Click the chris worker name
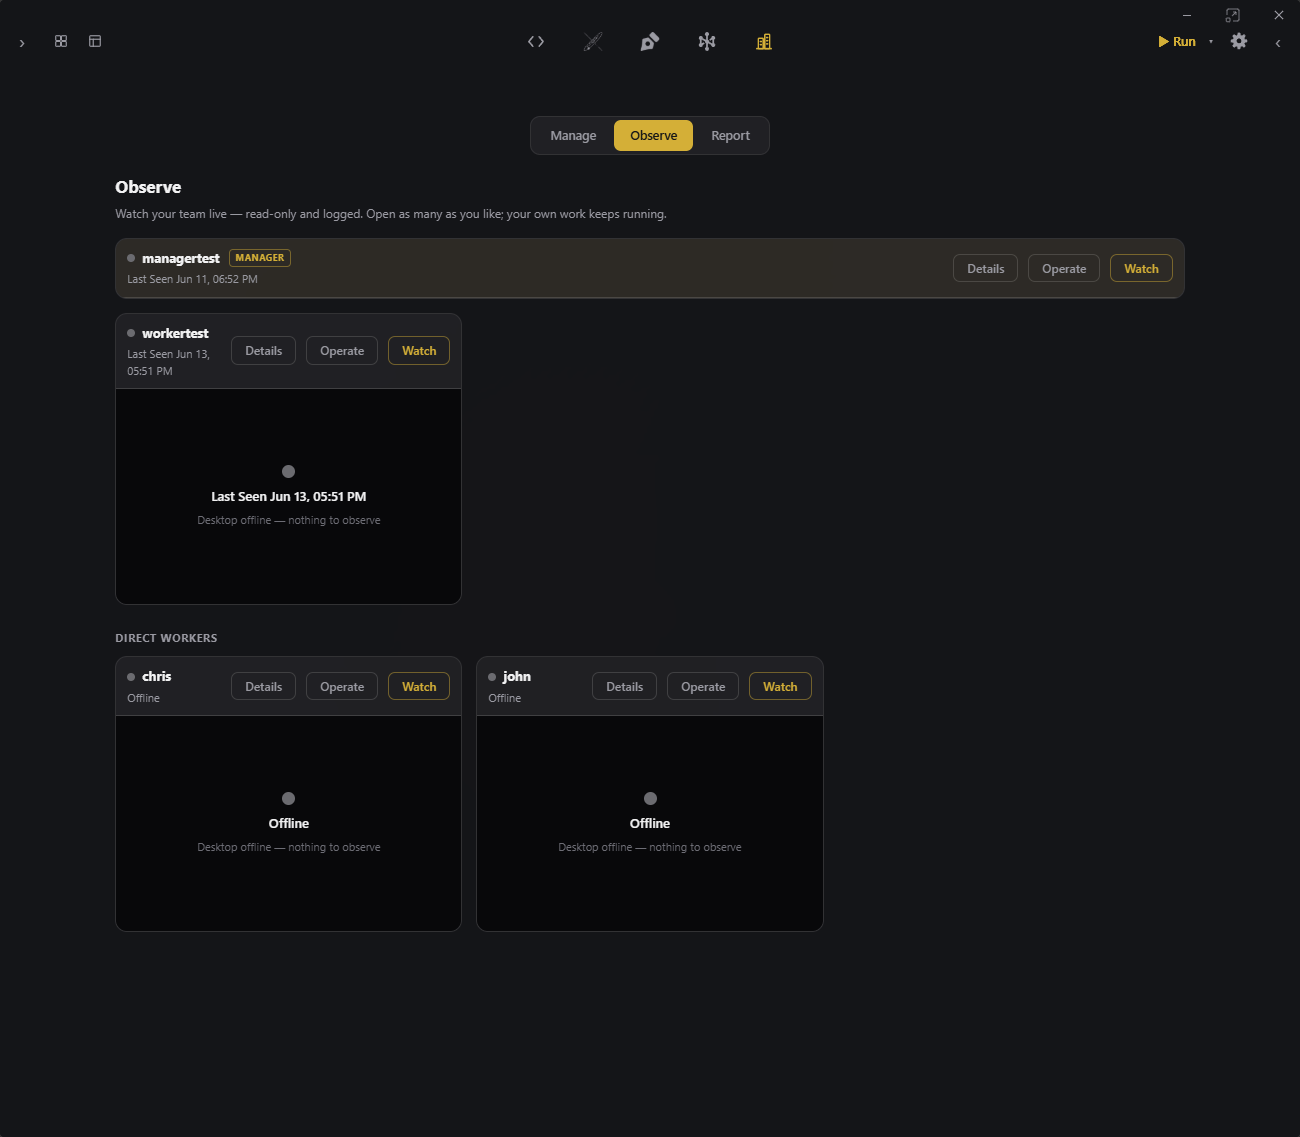1300x1137 pixels. point(156,676)
